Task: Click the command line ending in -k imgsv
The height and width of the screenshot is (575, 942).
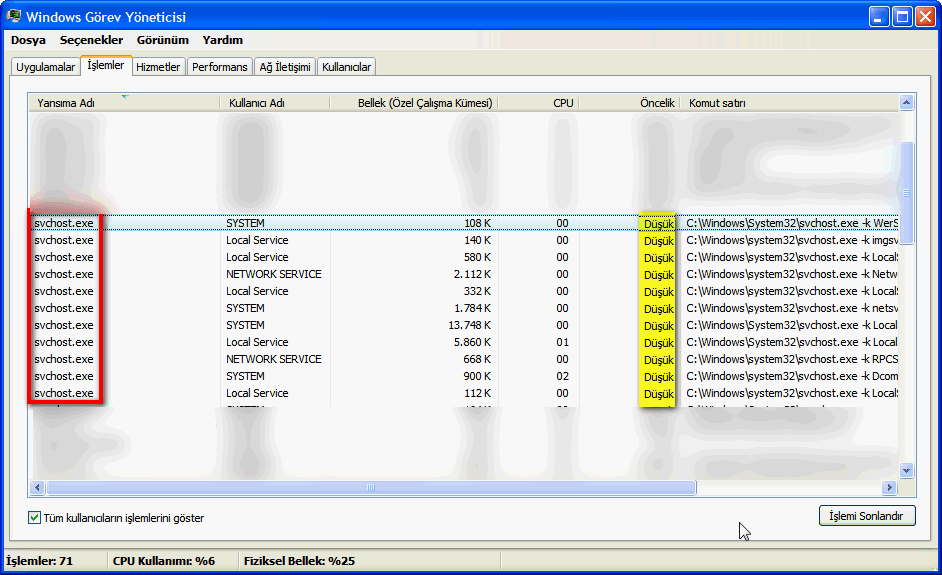Action: pos(792,240)
